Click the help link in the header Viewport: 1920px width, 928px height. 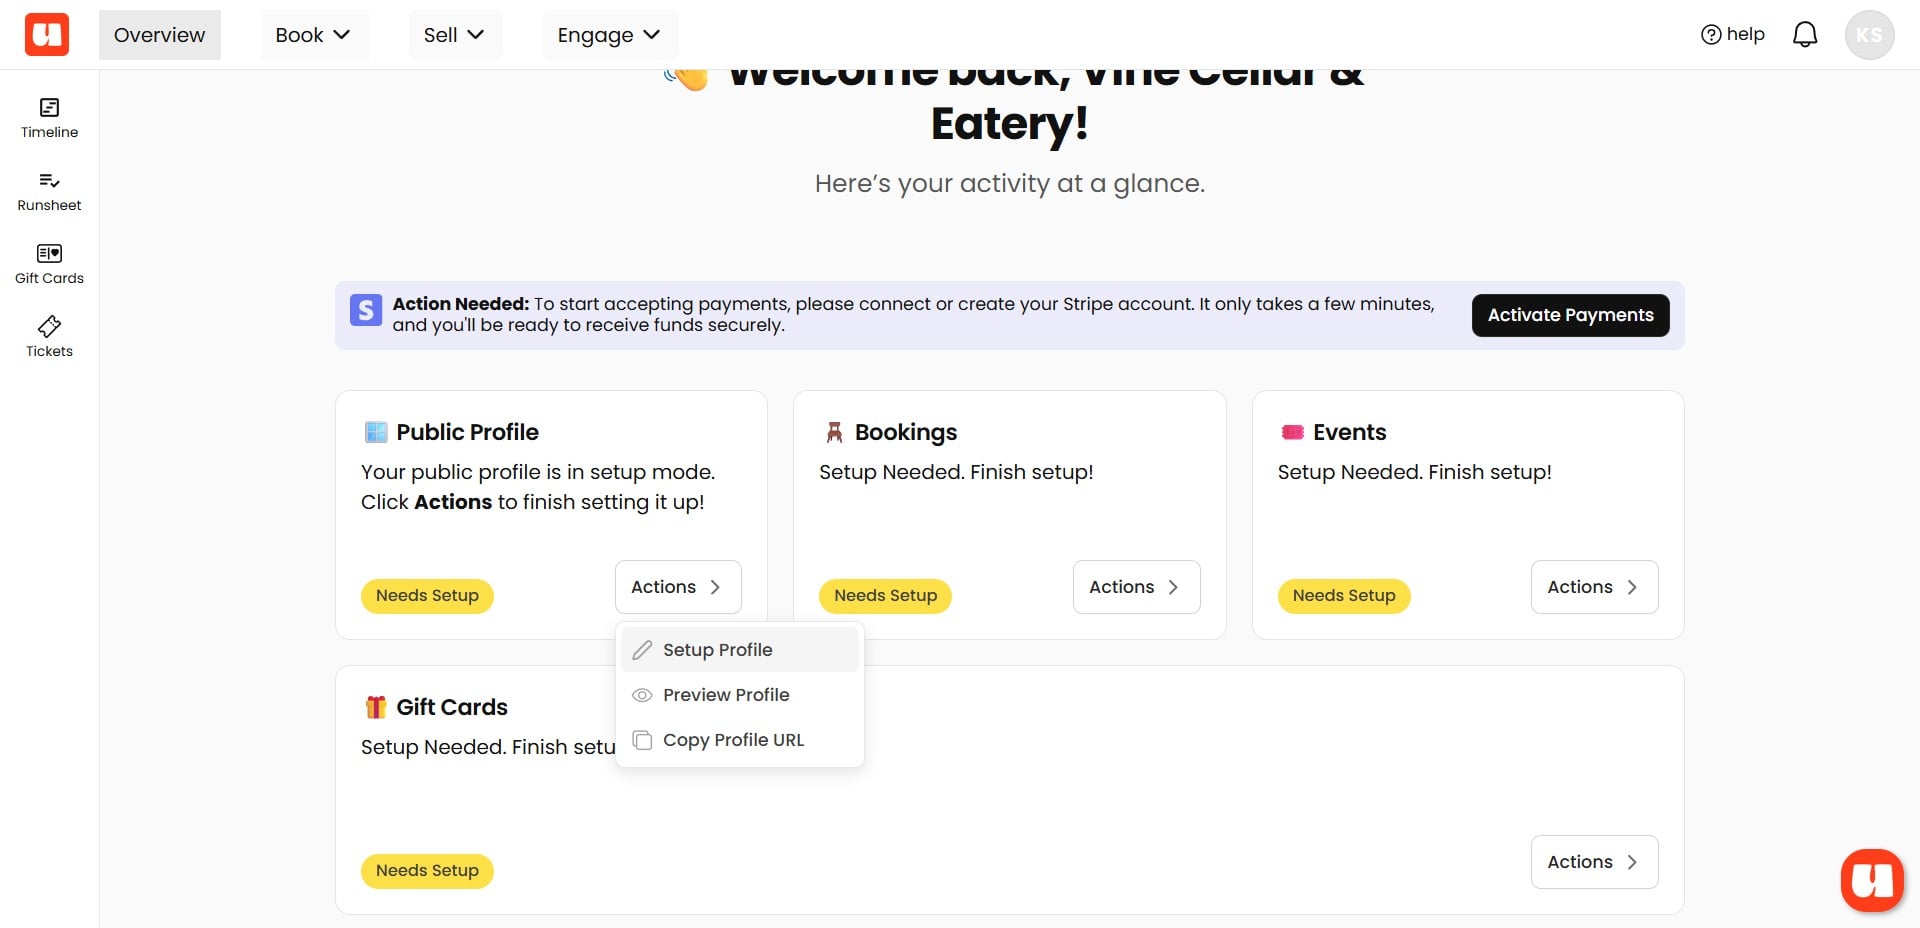click(1733, 35)
